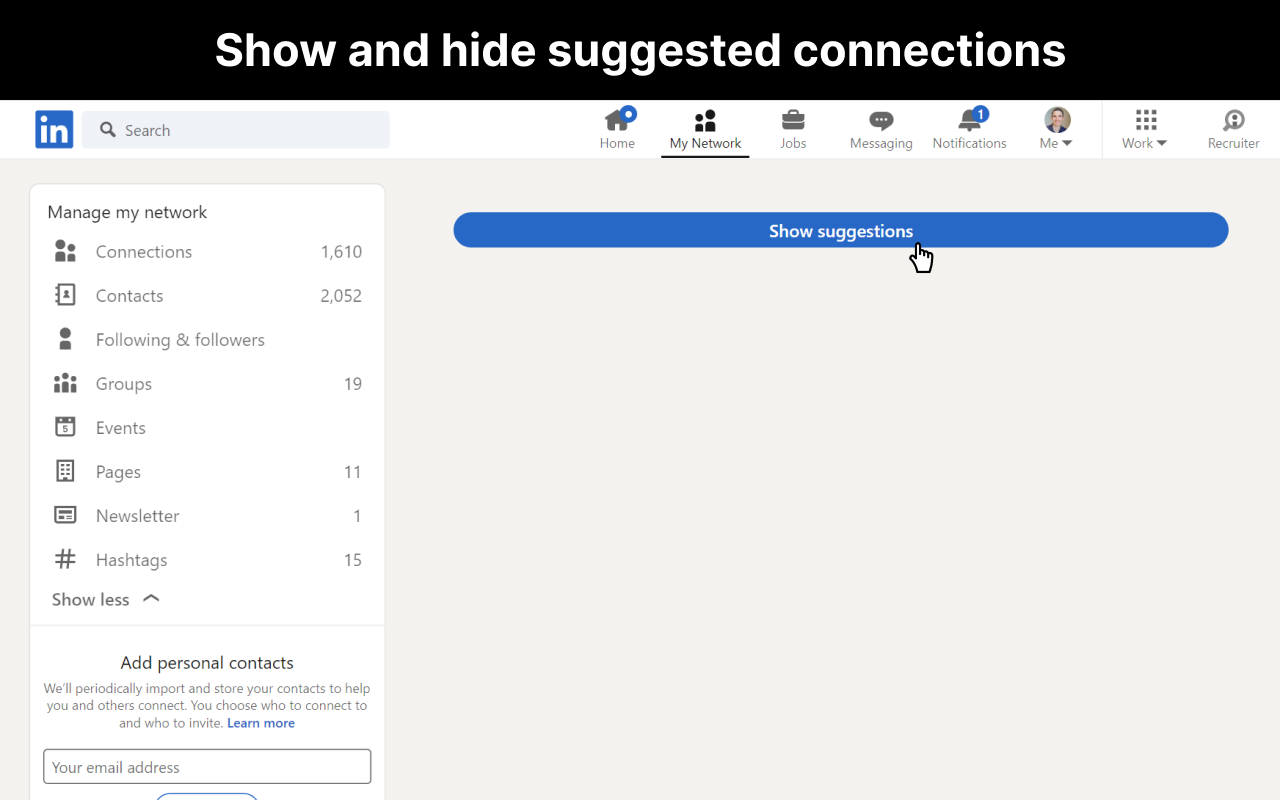Select the My Network tab label
The height and width of the screenshot is (800, 1280).
[705, 143]
